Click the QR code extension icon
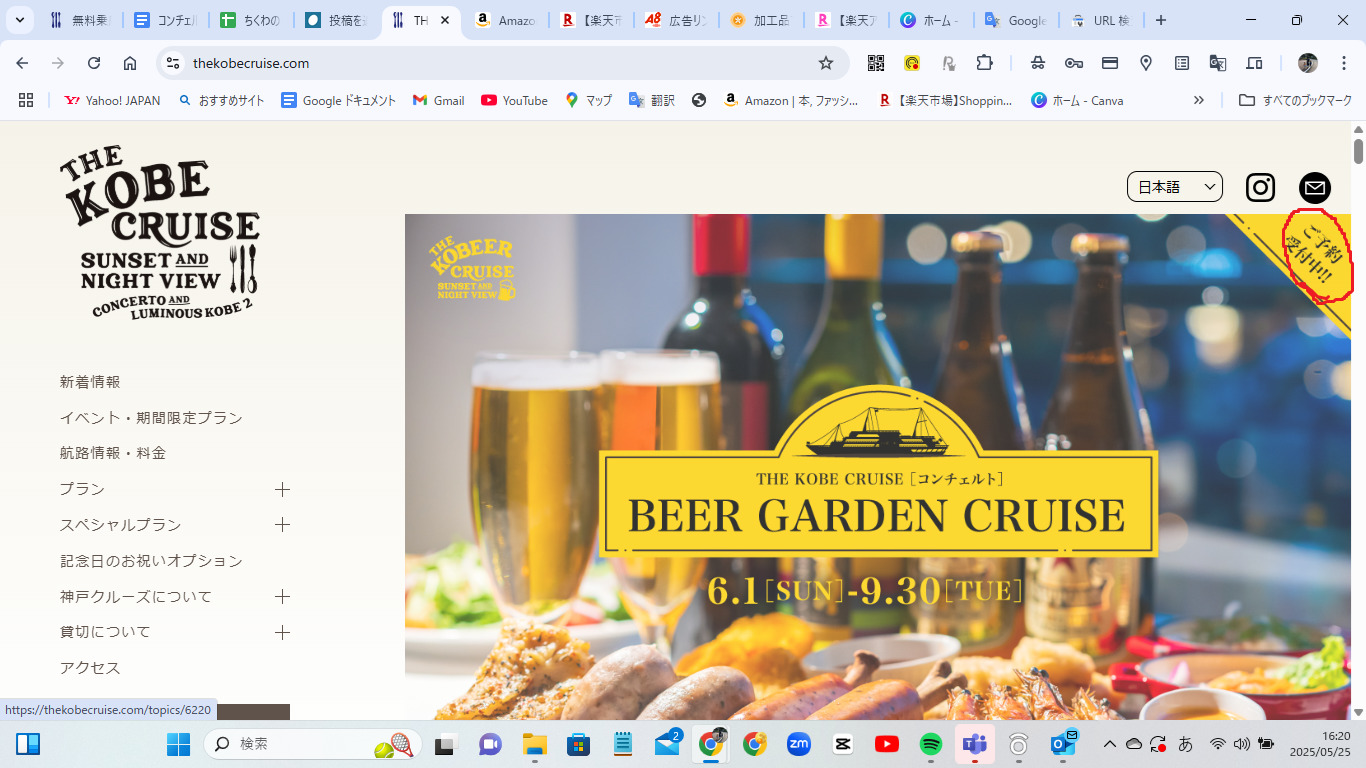Viewport: 1366px width, 768px height. [876, 63]
